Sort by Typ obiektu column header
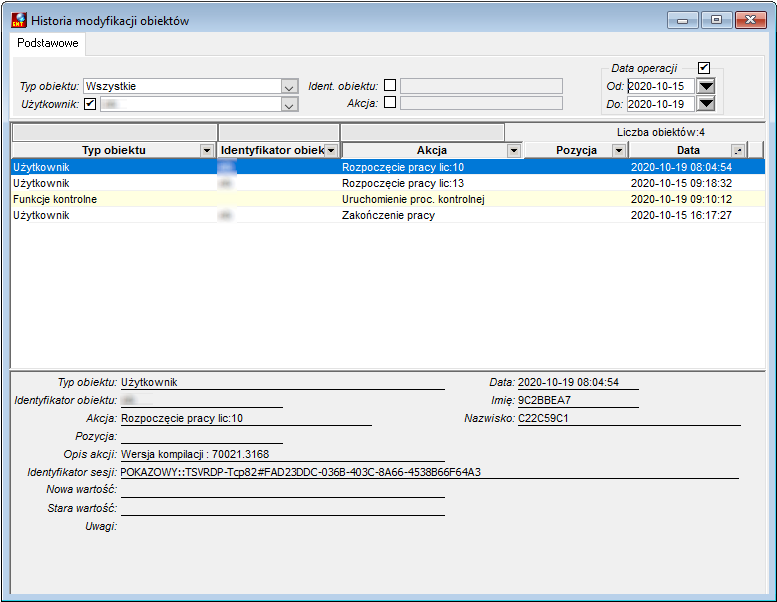The height and width of the screenshot is (602, 777). click(x=113, y=150)
